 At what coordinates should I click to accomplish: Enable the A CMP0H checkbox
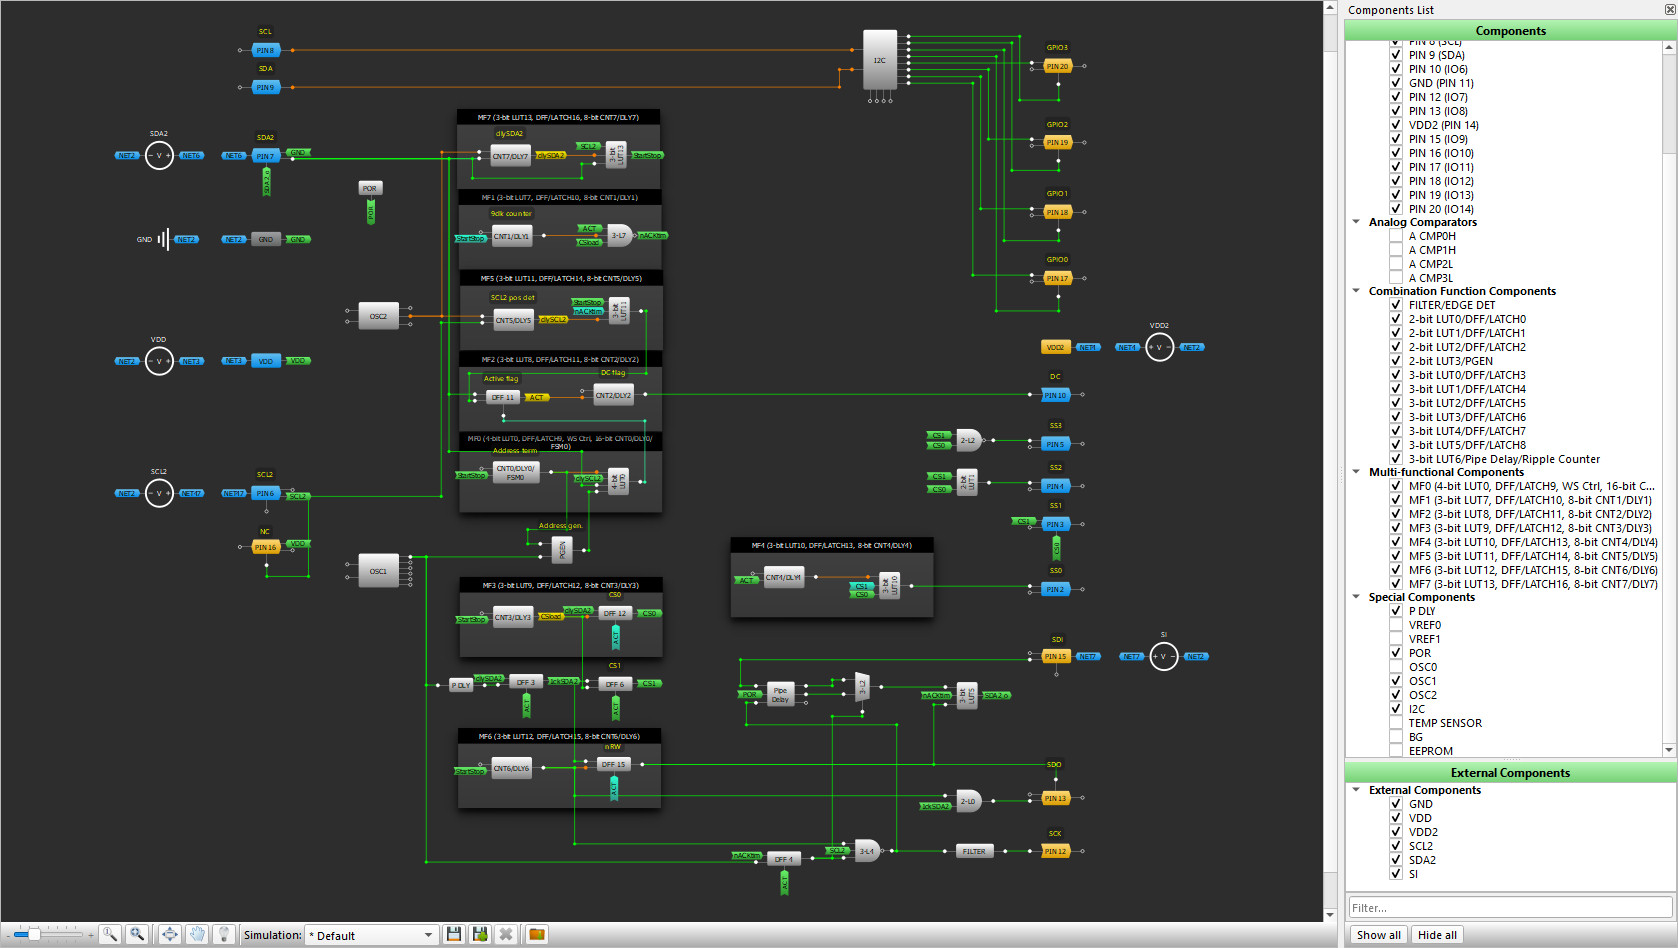[x=1395, y=236]
